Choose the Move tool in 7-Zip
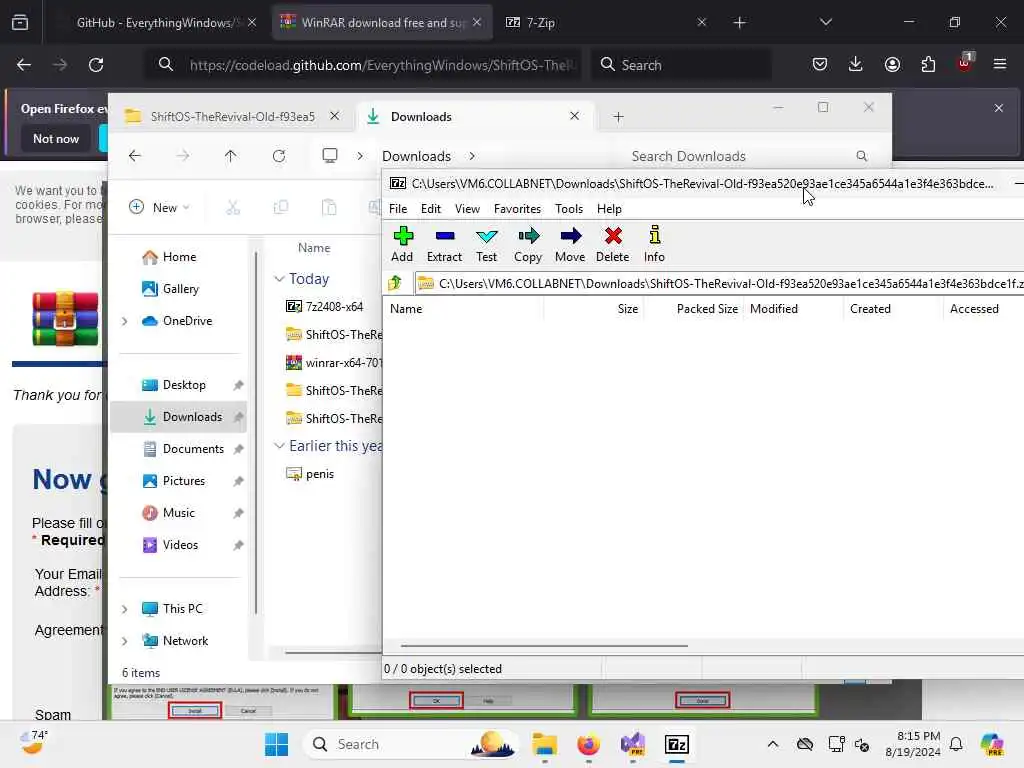This screenshot has height=768, width=1024. (570, 244)
